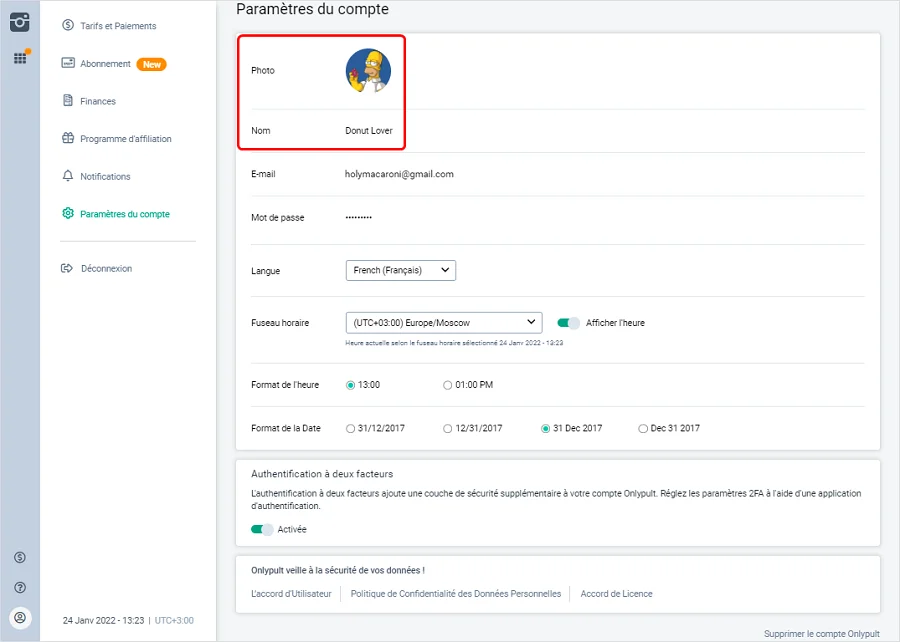Click the gift icon for Programme d'affiliation
This screenshot has width=900, height=642.
(x=68, y=139)
